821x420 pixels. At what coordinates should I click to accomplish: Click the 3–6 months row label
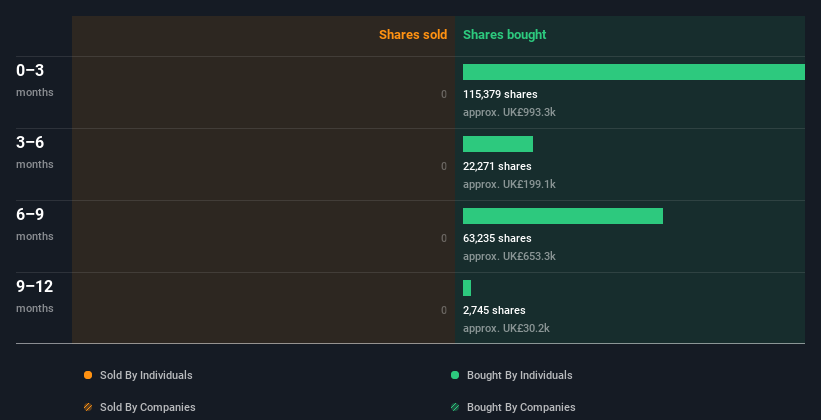coord(35,152)
